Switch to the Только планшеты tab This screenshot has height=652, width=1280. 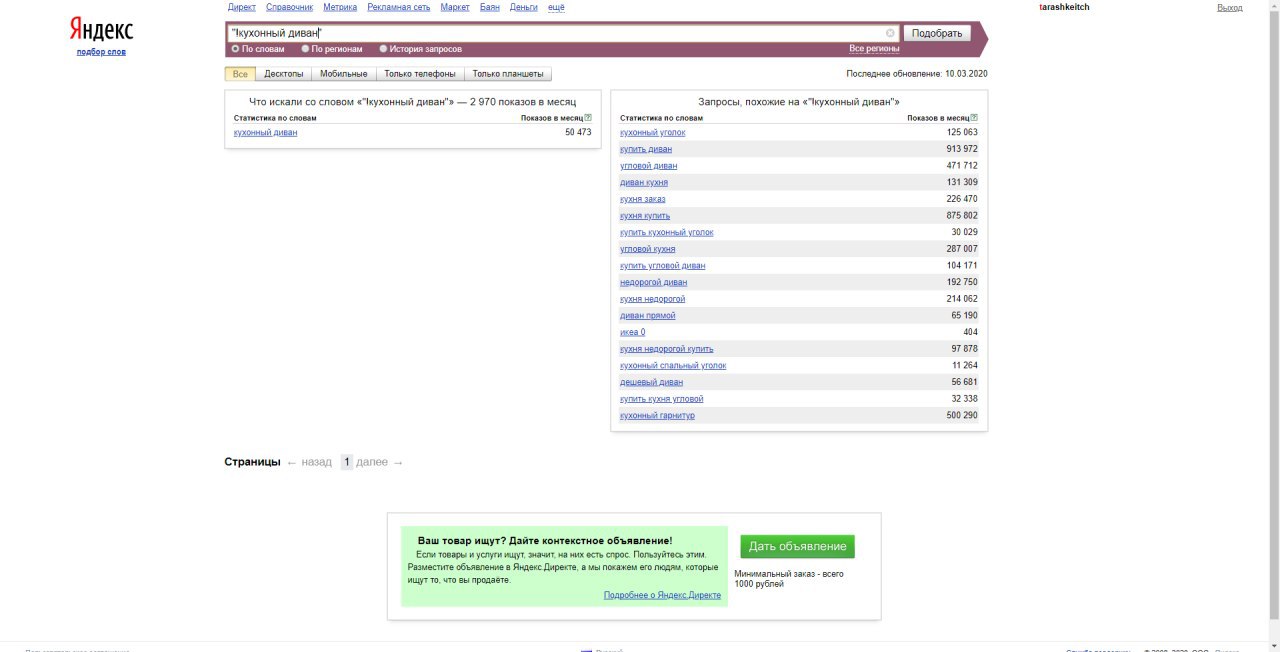[508, 74]
